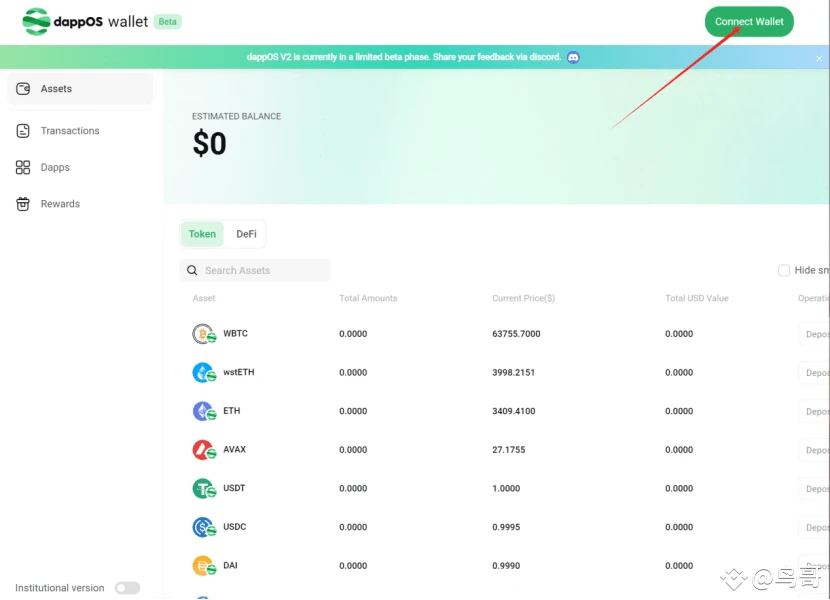Click Deposit button in the USDT row
This screenshot has height=600, width=830.
[814, 489]
